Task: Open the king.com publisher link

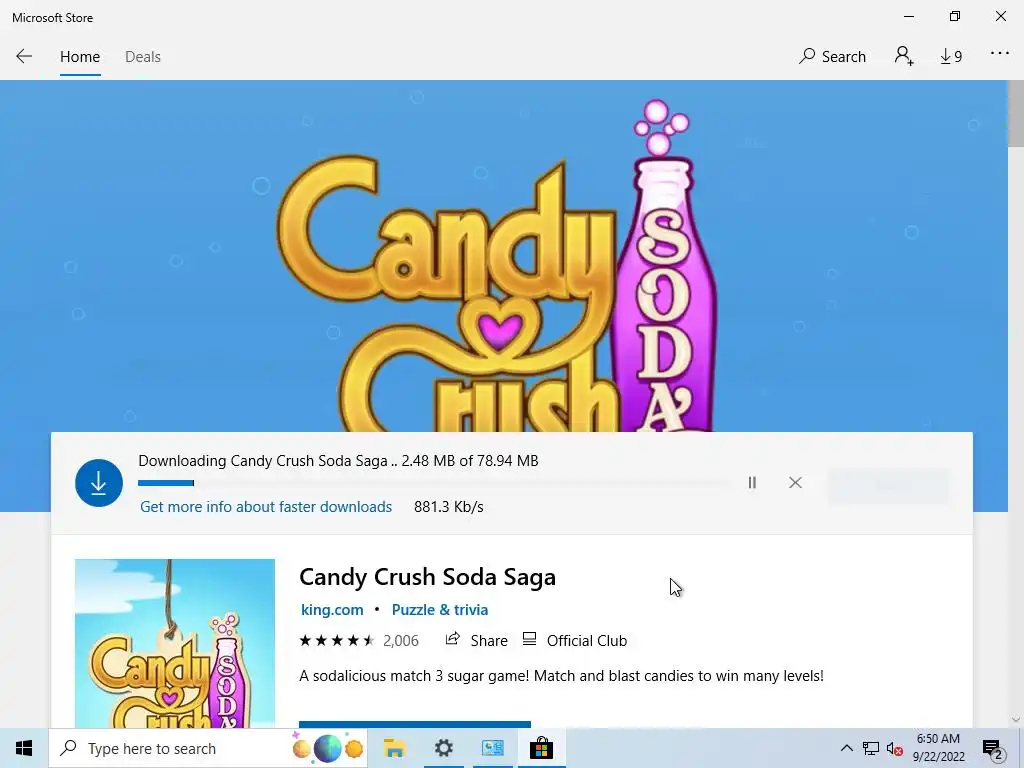Action: coord(332,610)
